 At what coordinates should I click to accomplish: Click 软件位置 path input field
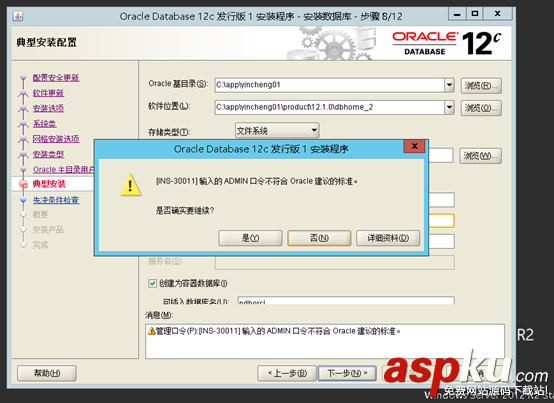tap(330, 107)
